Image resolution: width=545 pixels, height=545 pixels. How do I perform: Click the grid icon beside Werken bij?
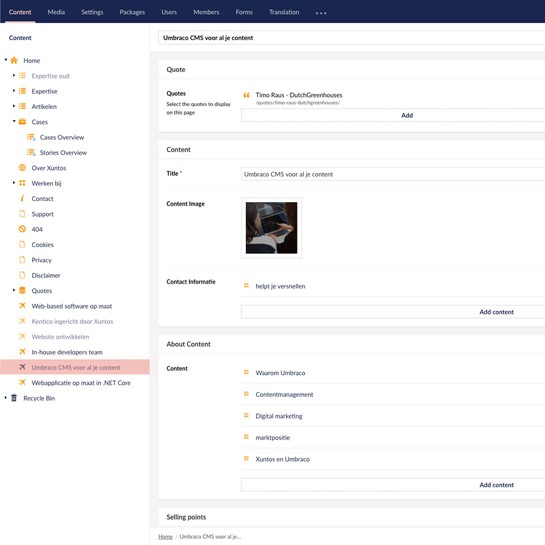point(22,183)
